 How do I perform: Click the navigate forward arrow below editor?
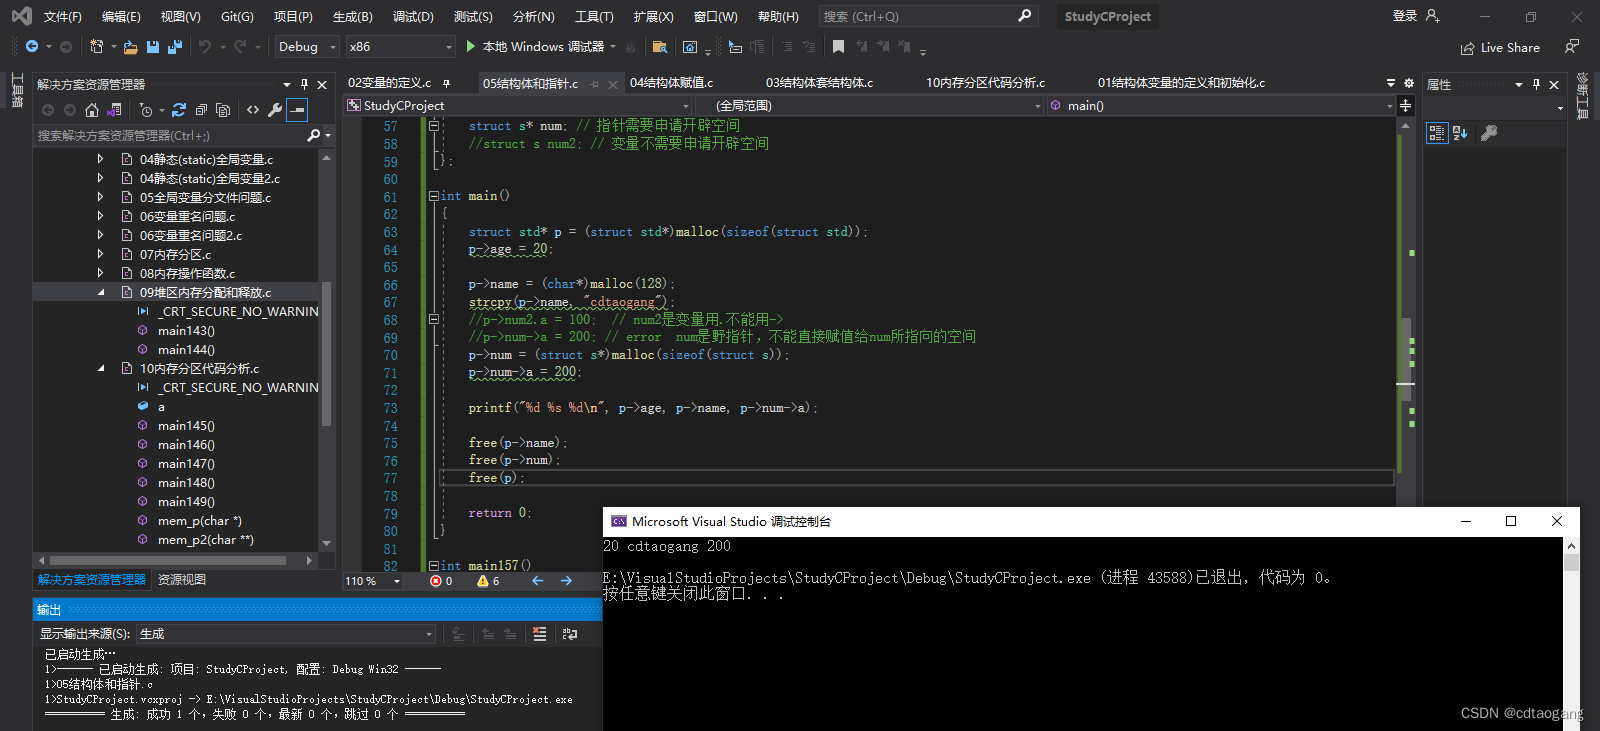point(566,581)
